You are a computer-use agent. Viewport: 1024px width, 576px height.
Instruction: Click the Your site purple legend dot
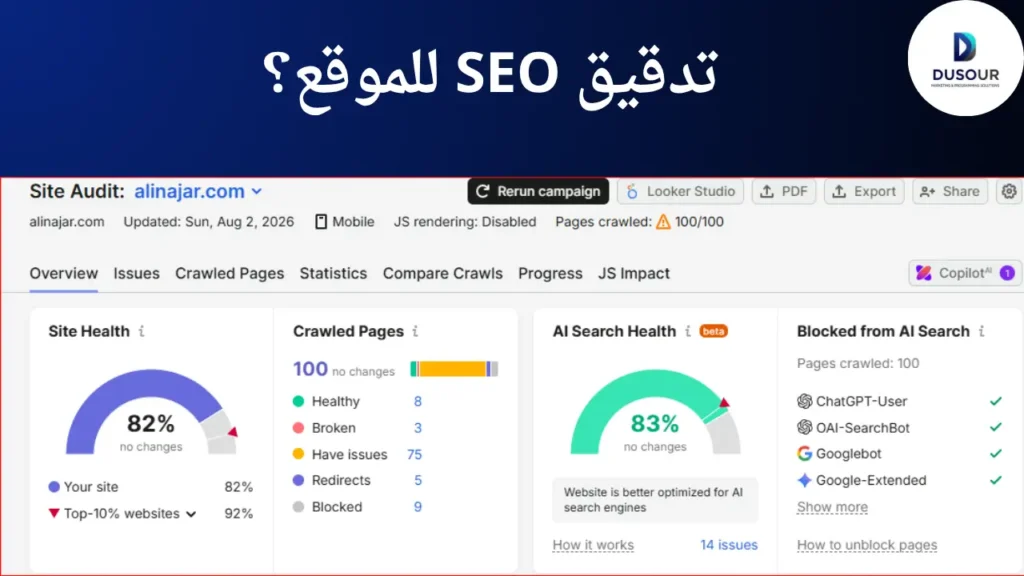[54, 487]
